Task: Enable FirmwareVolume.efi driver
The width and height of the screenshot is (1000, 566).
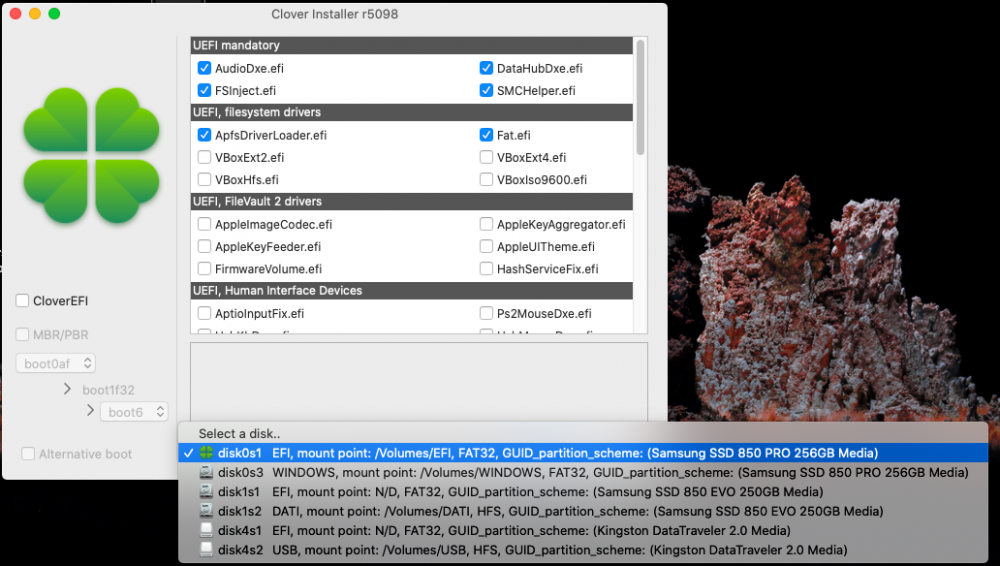Action: pos(204,269)
